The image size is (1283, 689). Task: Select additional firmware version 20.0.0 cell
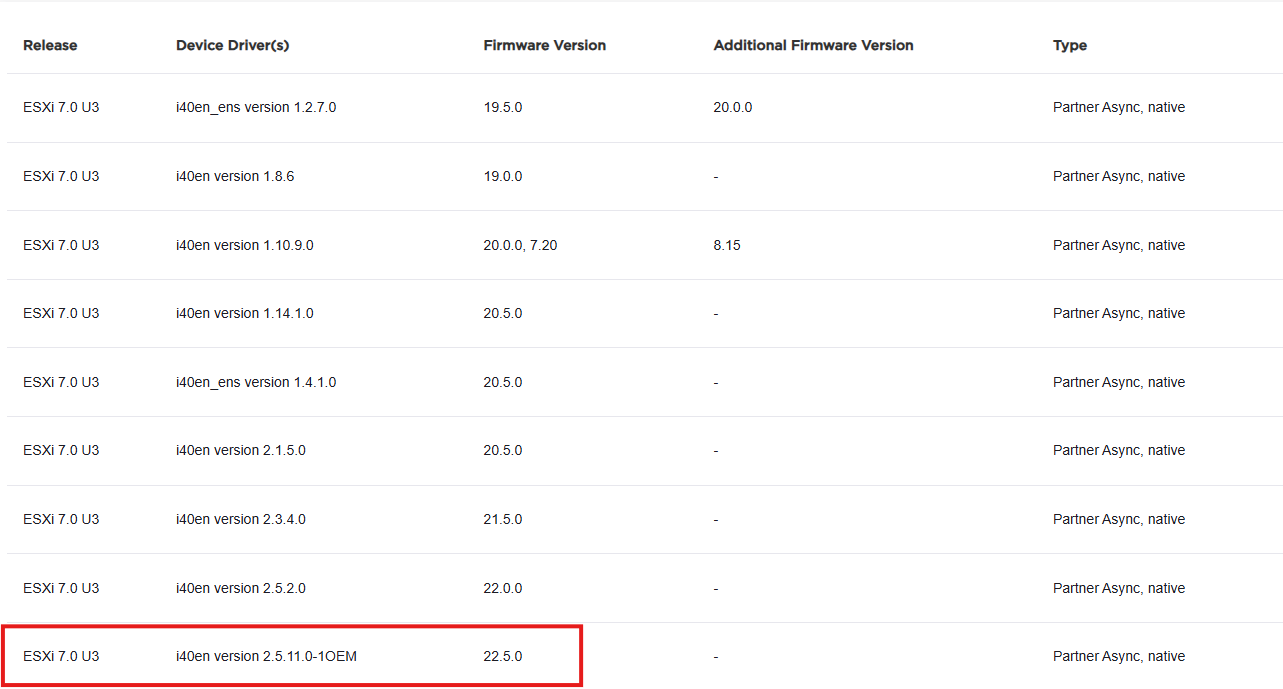[733, 107]
